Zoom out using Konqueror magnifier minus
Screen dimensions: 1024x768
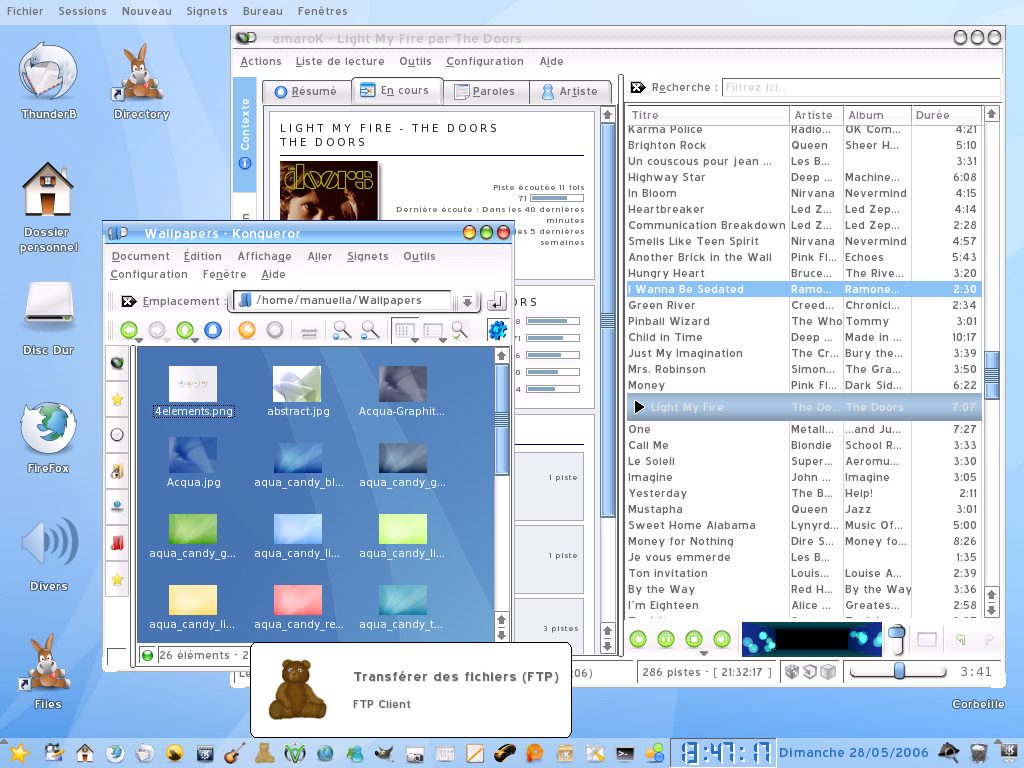370,330
